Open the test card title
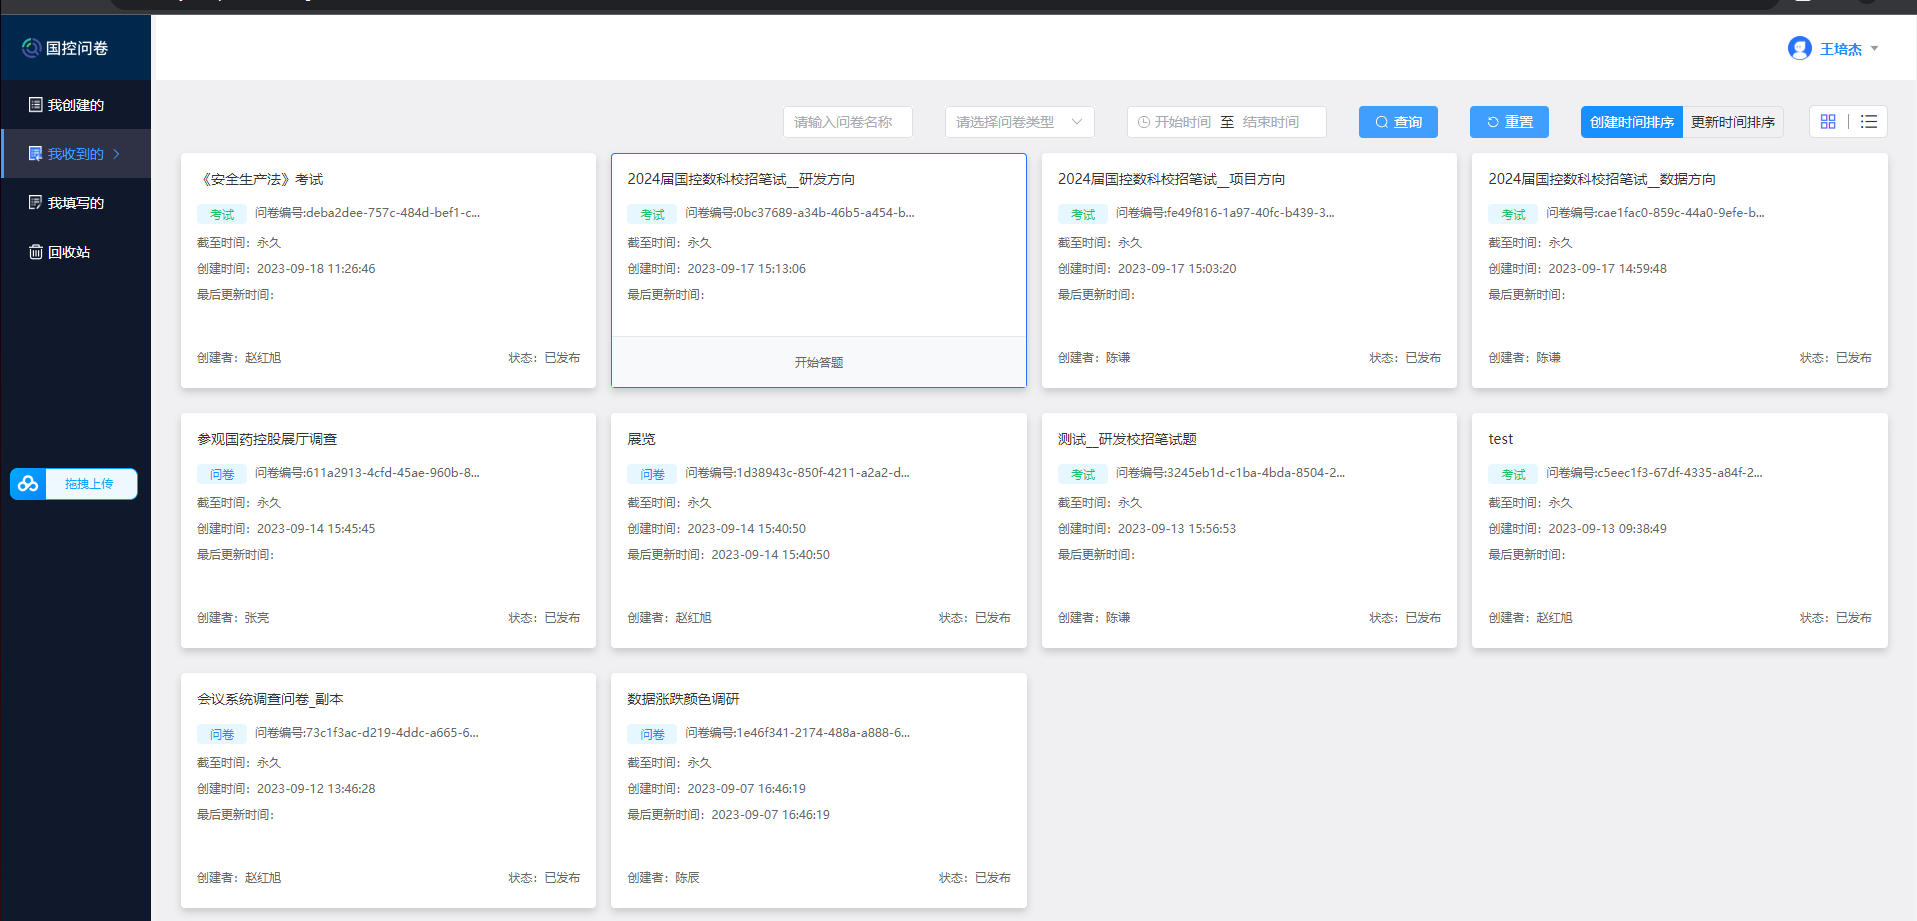Screen dimensions: 1917x921 tap(1501, 439)
